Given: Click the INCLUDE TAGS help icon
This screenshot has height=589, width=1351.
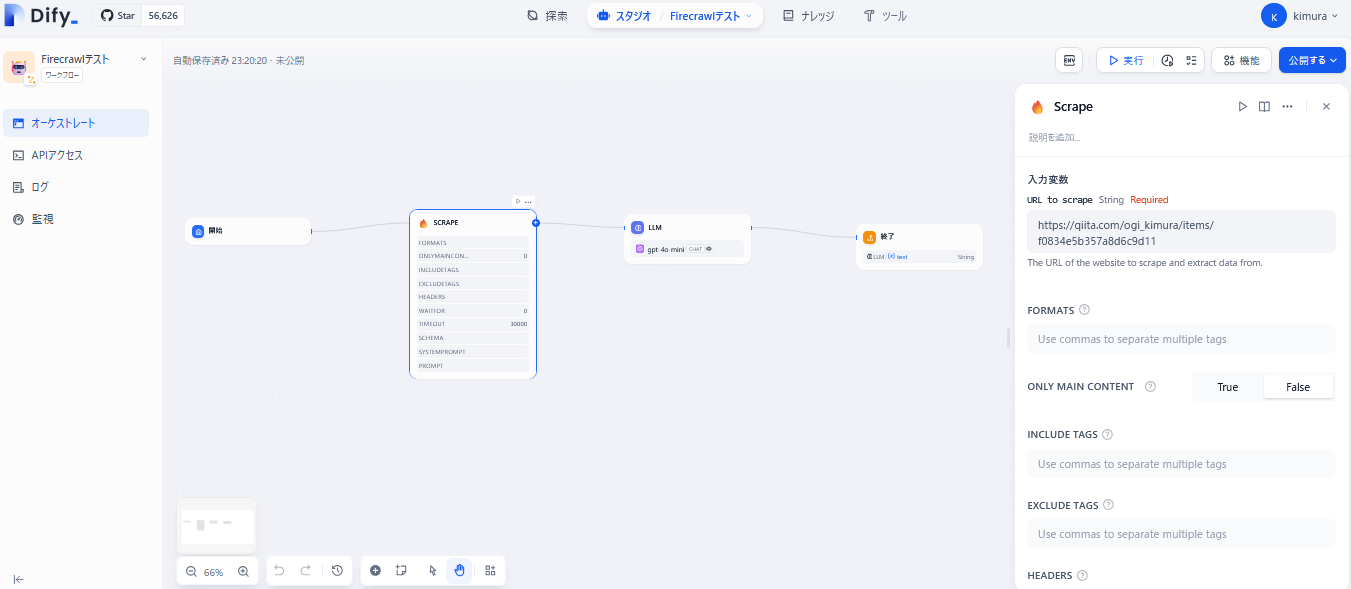Looking at the screenshot, I should pyautogui.click(x=1107, y=434).
